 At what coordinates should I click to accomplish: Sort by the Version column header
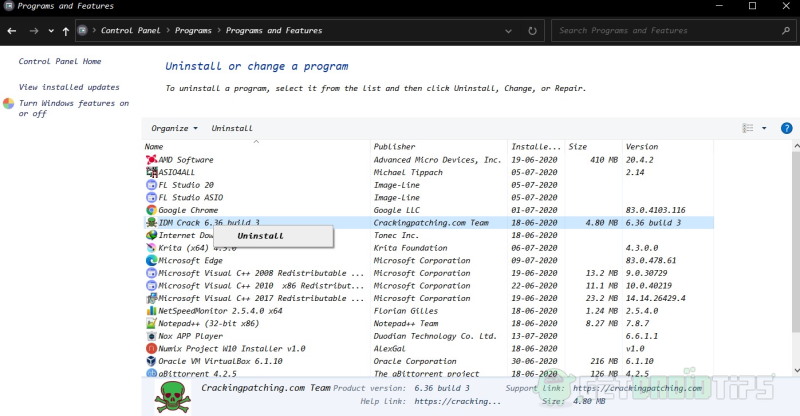coord(668,146)
